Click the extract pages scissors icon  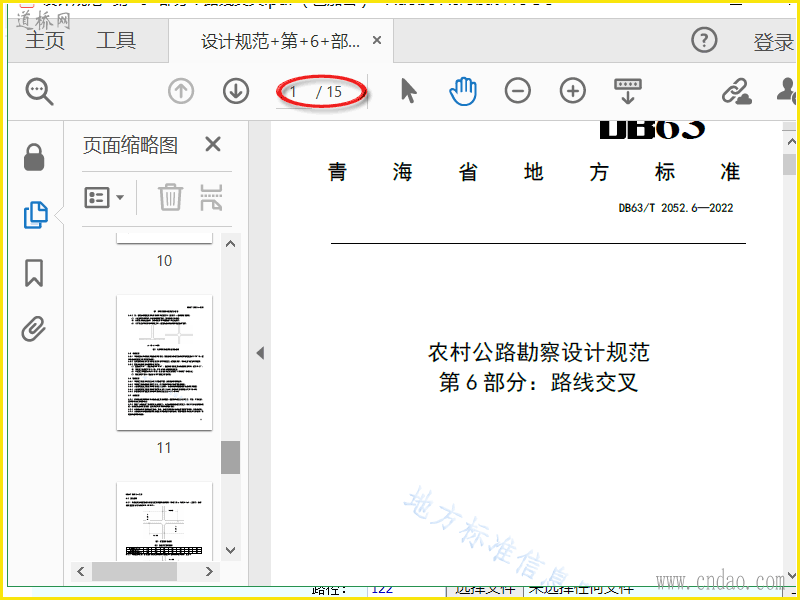pos(211,197)
